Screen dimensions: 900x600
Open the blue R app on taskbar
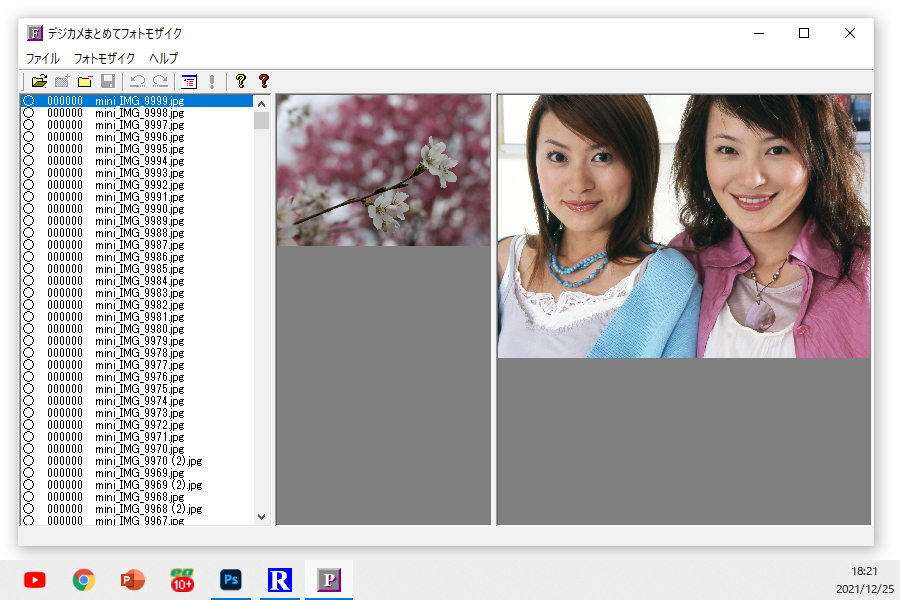tap(280, 580)
